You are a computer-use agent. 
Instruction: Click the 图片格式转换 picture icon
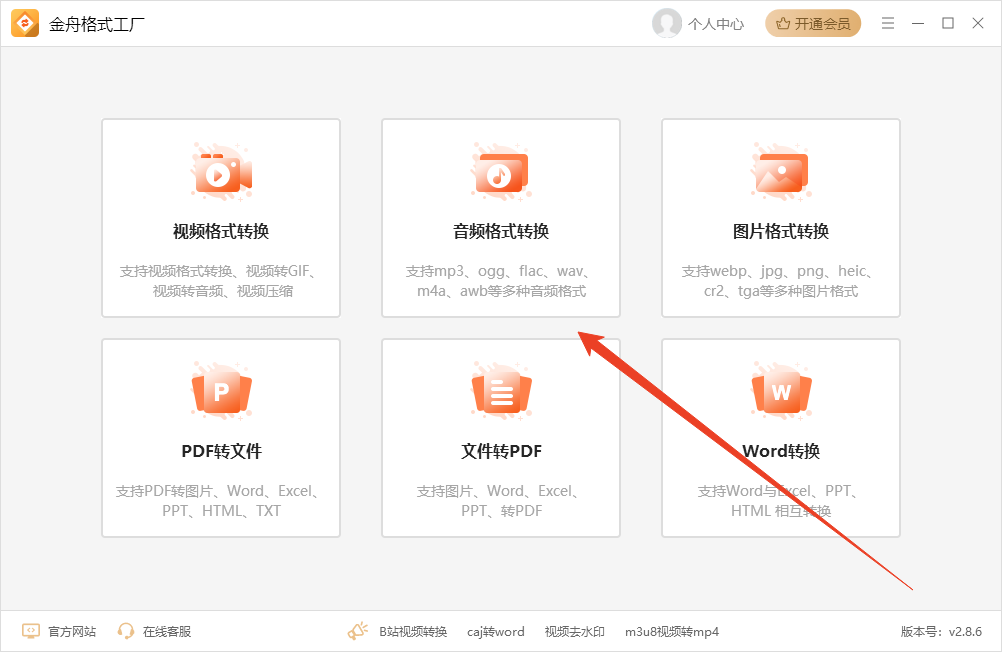point(780,173)
